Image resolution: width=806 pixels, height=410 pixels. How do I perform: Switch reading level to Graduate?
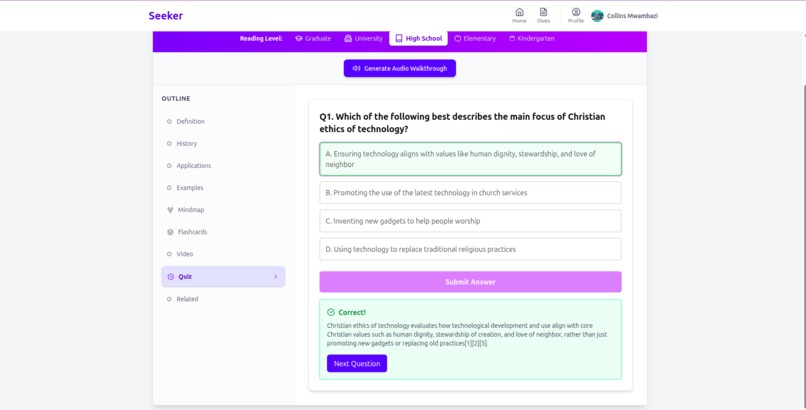click(313, 39)
